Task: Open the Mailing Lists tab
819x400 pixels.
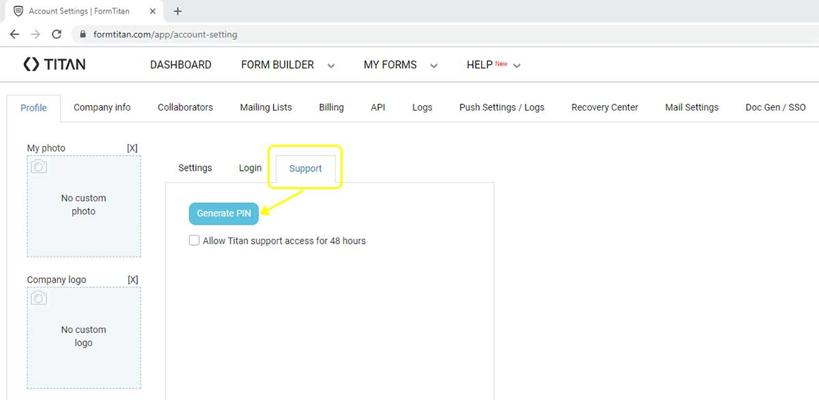Action: point(266,108)
